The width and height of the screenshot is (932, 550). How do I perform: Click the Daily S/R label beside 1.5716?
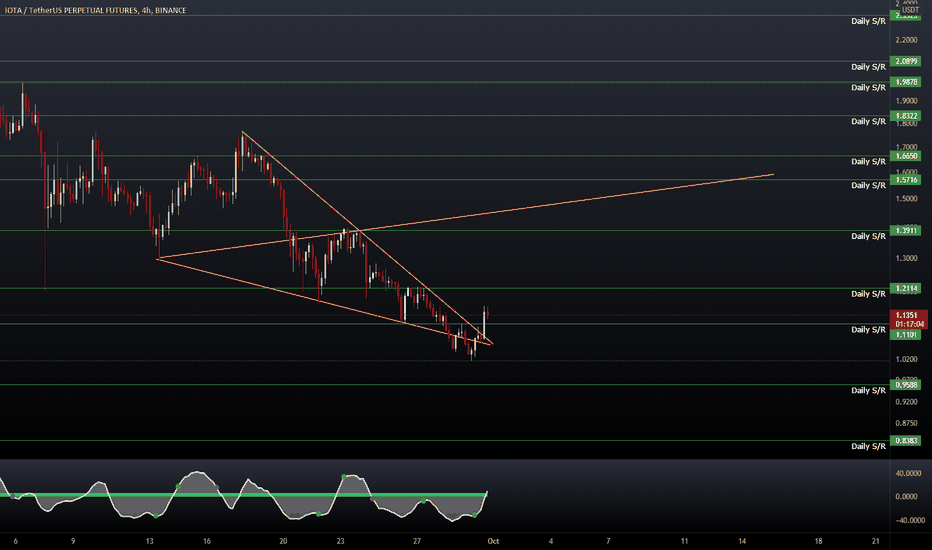pos(868,186)
